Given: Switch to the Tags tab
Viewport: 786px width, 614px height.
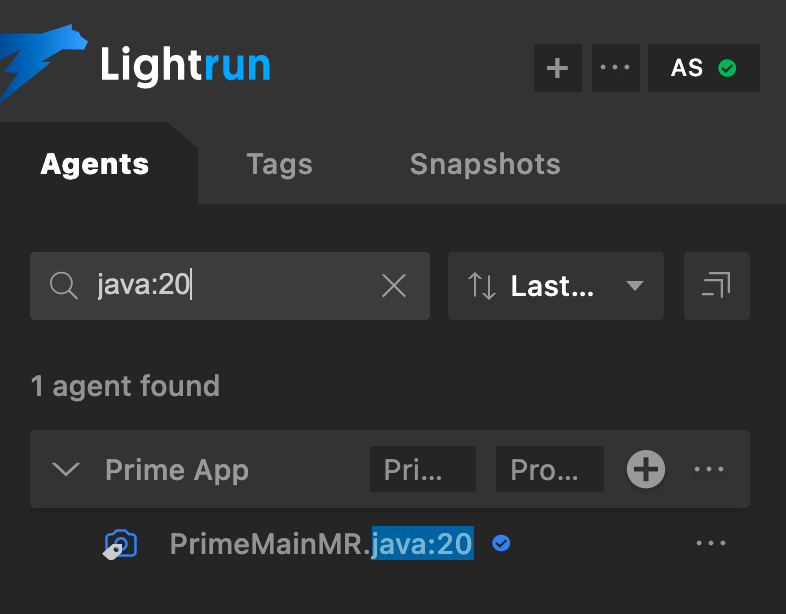Looking at the screenshot, I should point(279,164).
